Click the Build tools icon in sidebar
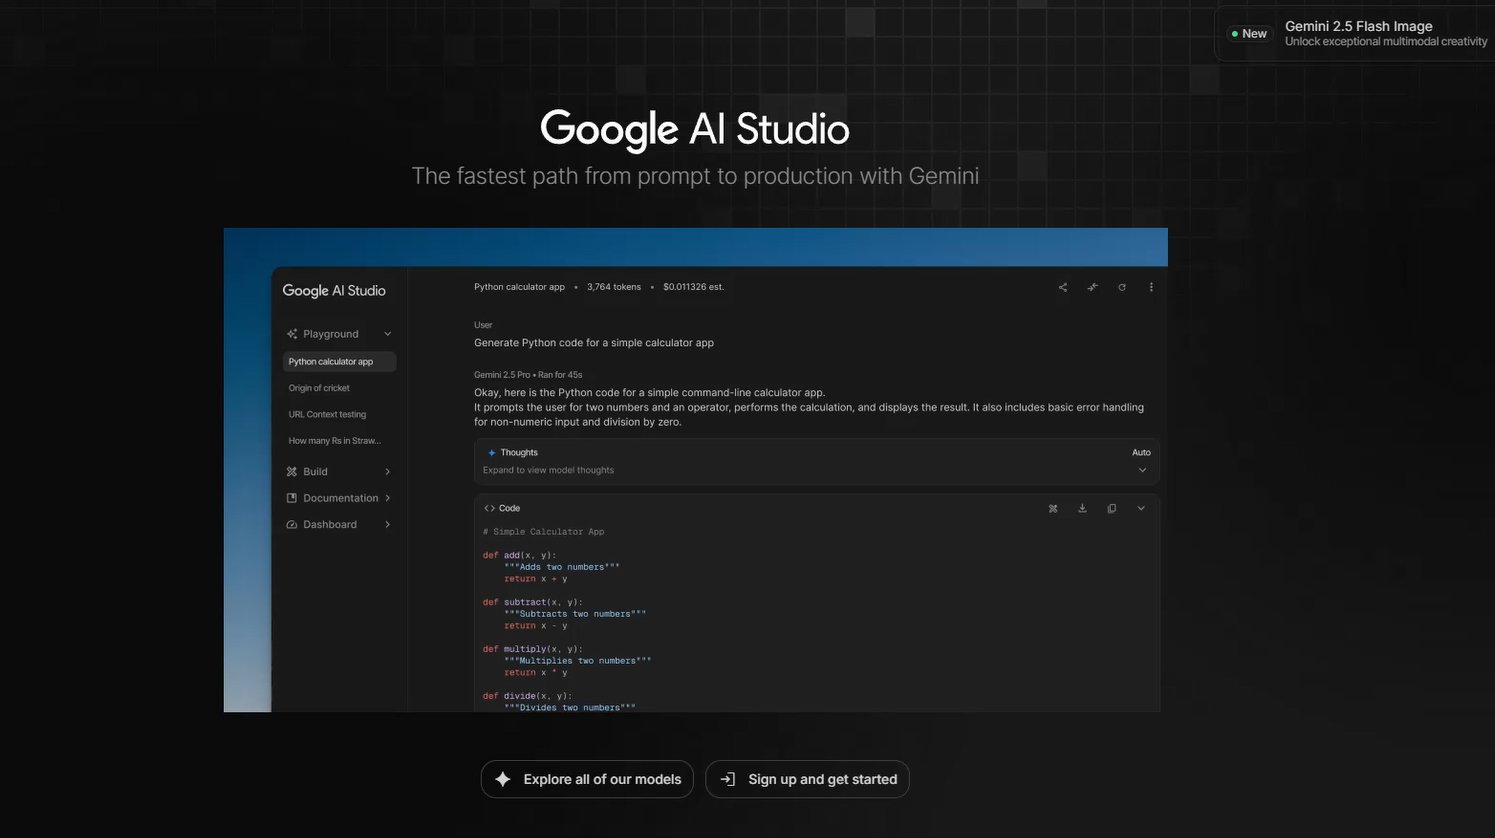This screenshot has width=1495, height=838. point(292,471)
